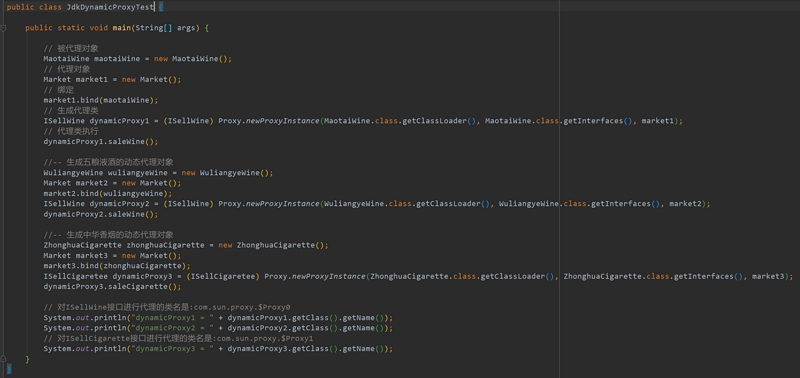Click the end-of-method fold marker in gutter
Image resolution: width=800 pixels, height=378 pixels.
tap(3, 360)
